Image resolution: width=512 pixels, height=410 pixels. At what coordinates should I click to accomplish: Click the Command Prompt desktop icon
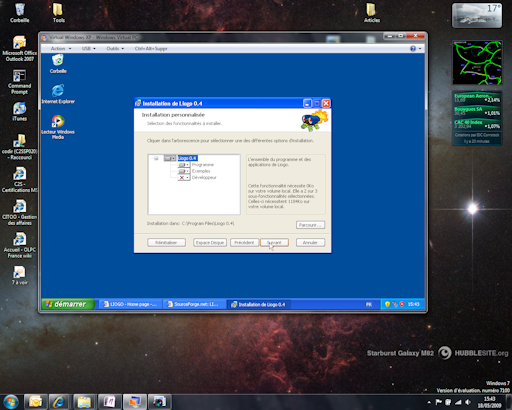20,82
